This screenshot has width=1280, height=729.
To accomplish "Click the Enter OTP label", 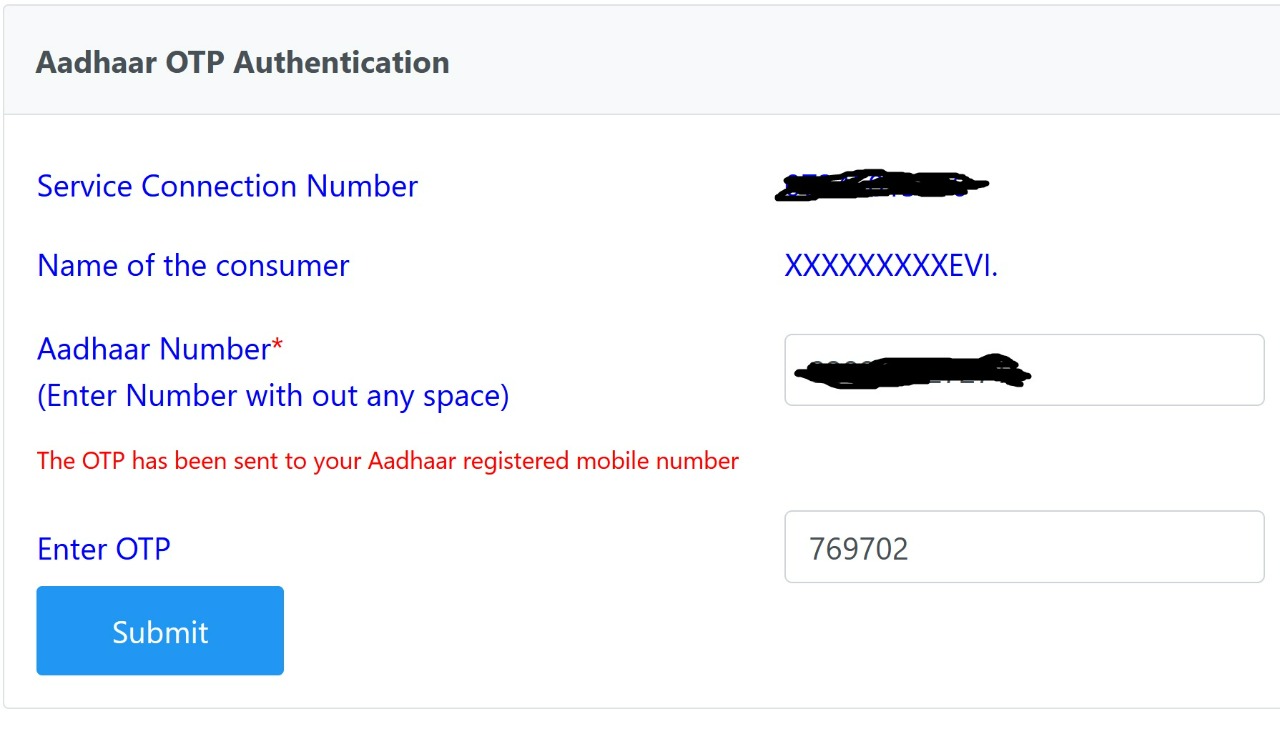I will [104, 549].
